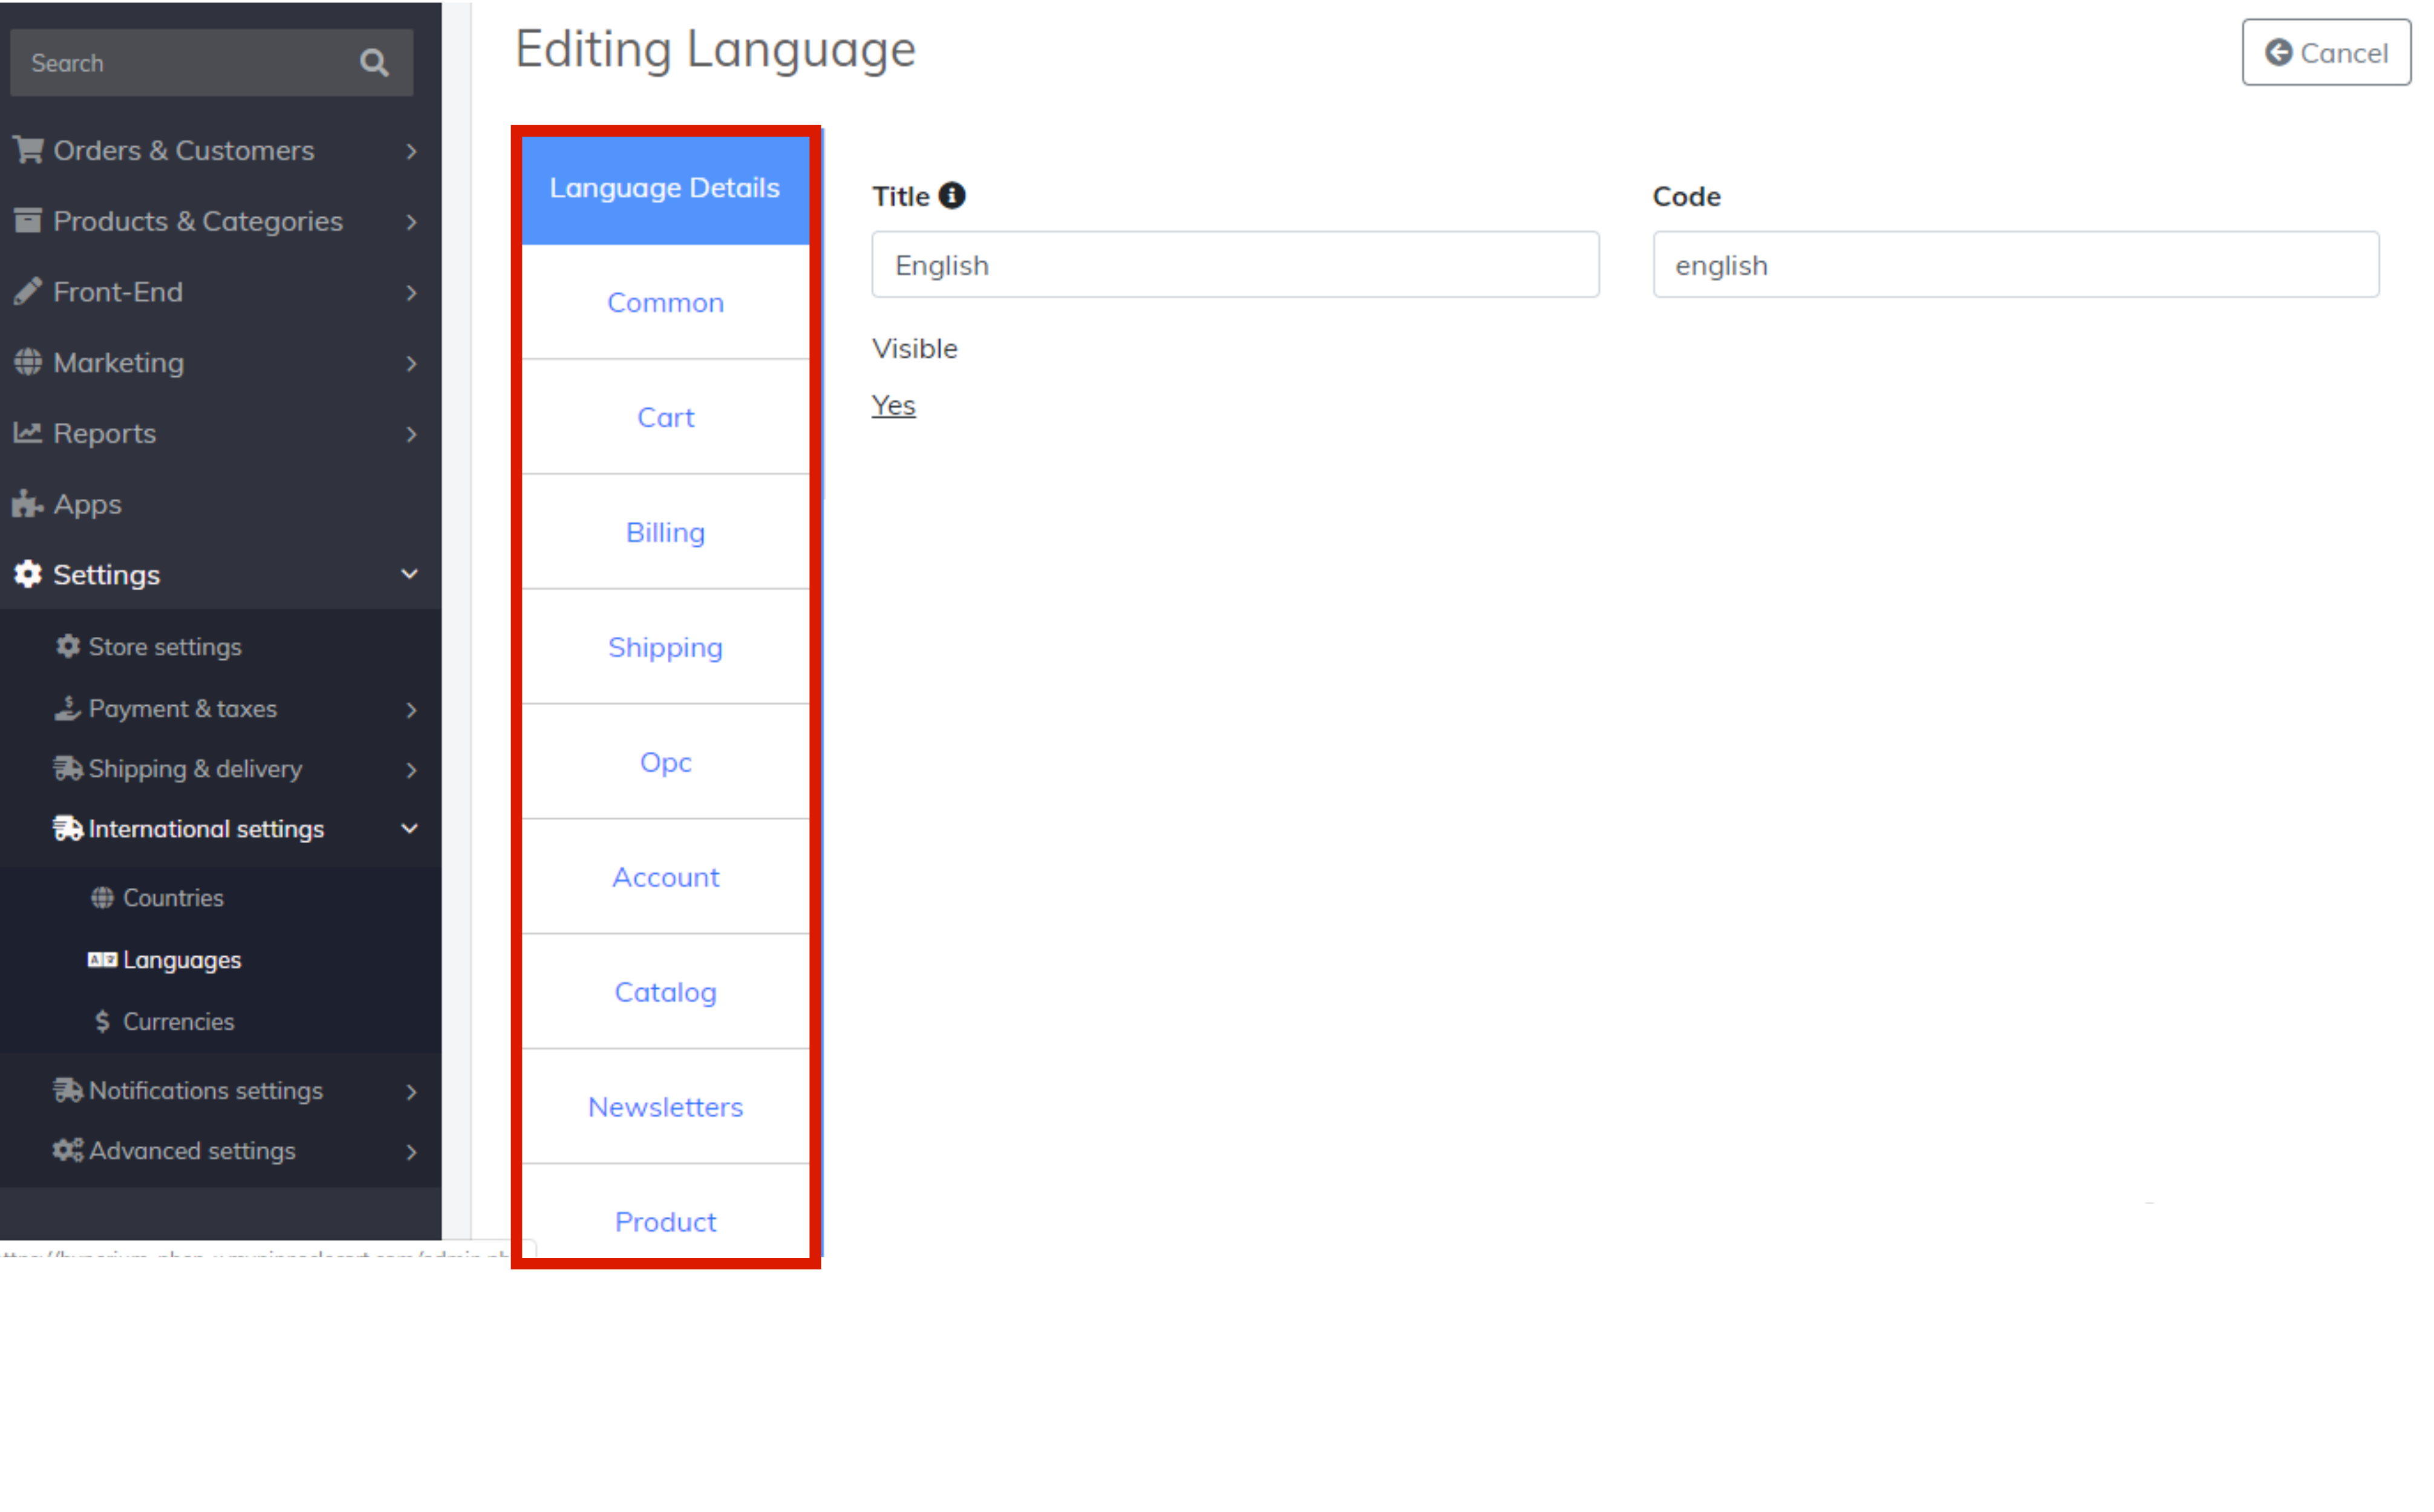
Task: Expand the Advanced settings chevron
Action: pos(411,1151)
